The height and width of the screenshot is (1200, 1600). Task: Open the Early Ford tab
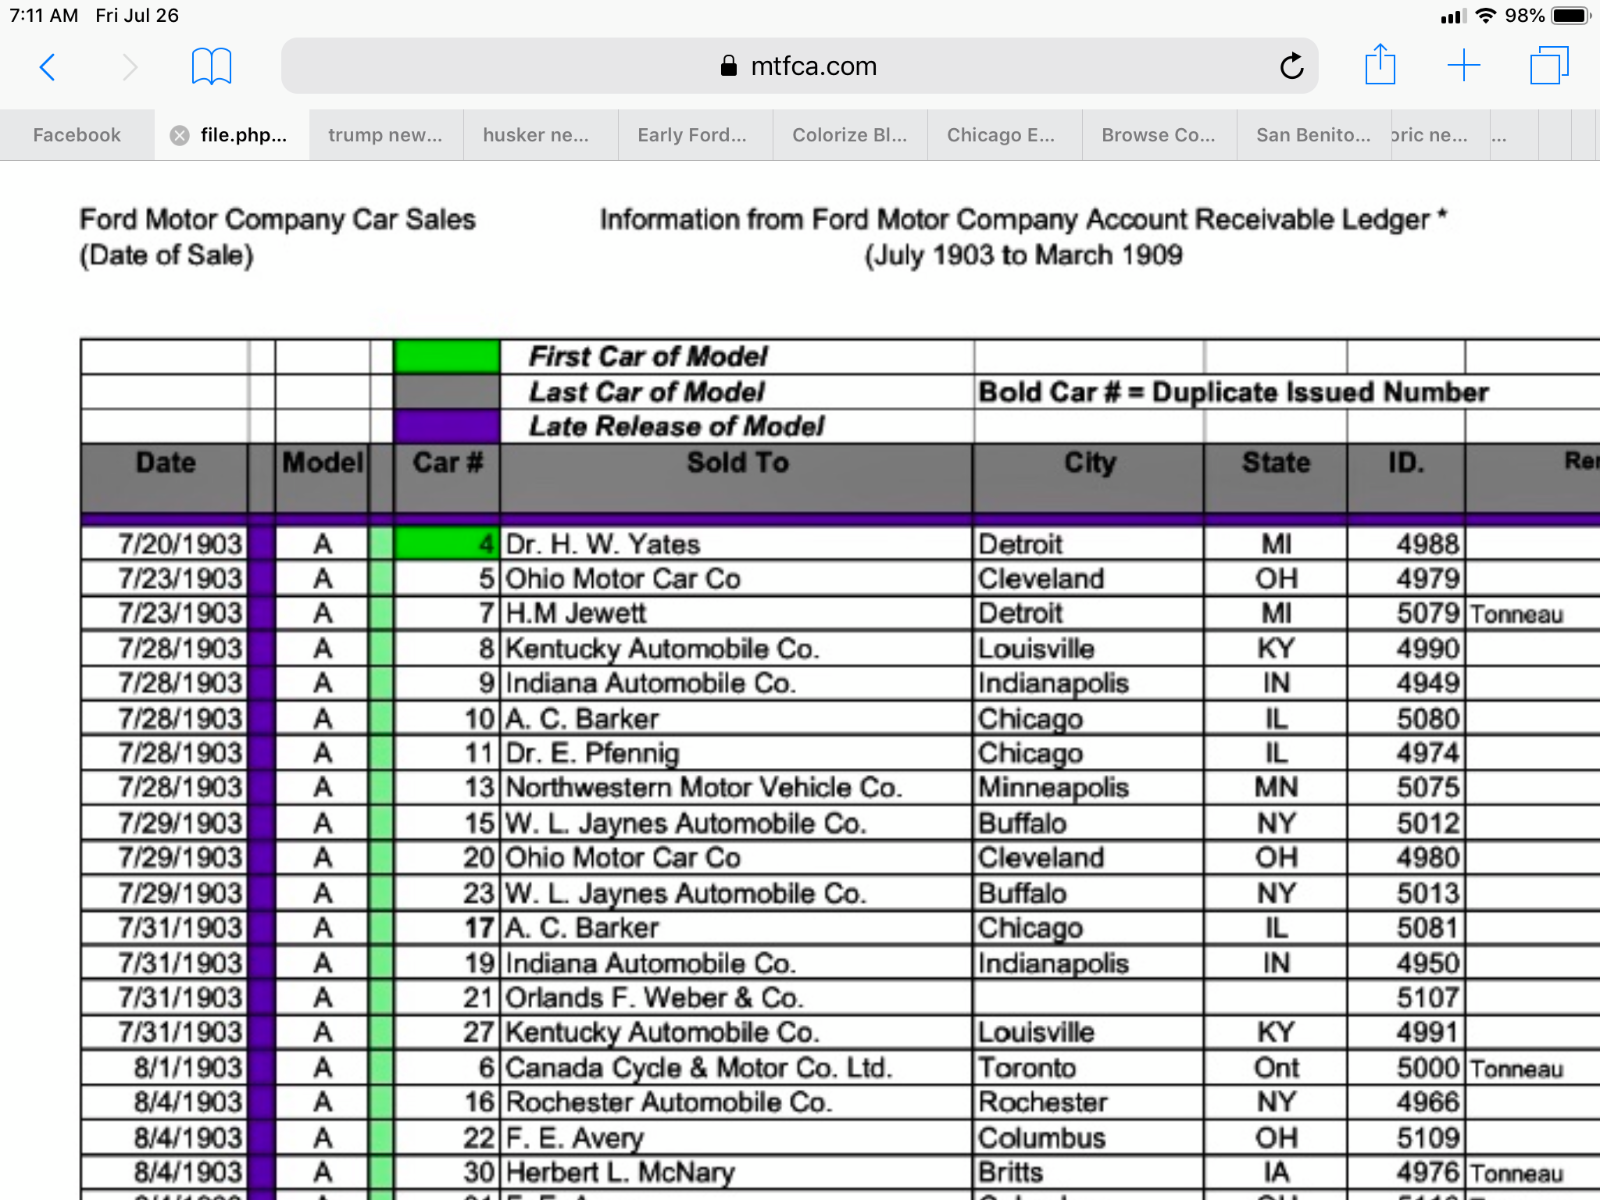[x=692, y=135]
